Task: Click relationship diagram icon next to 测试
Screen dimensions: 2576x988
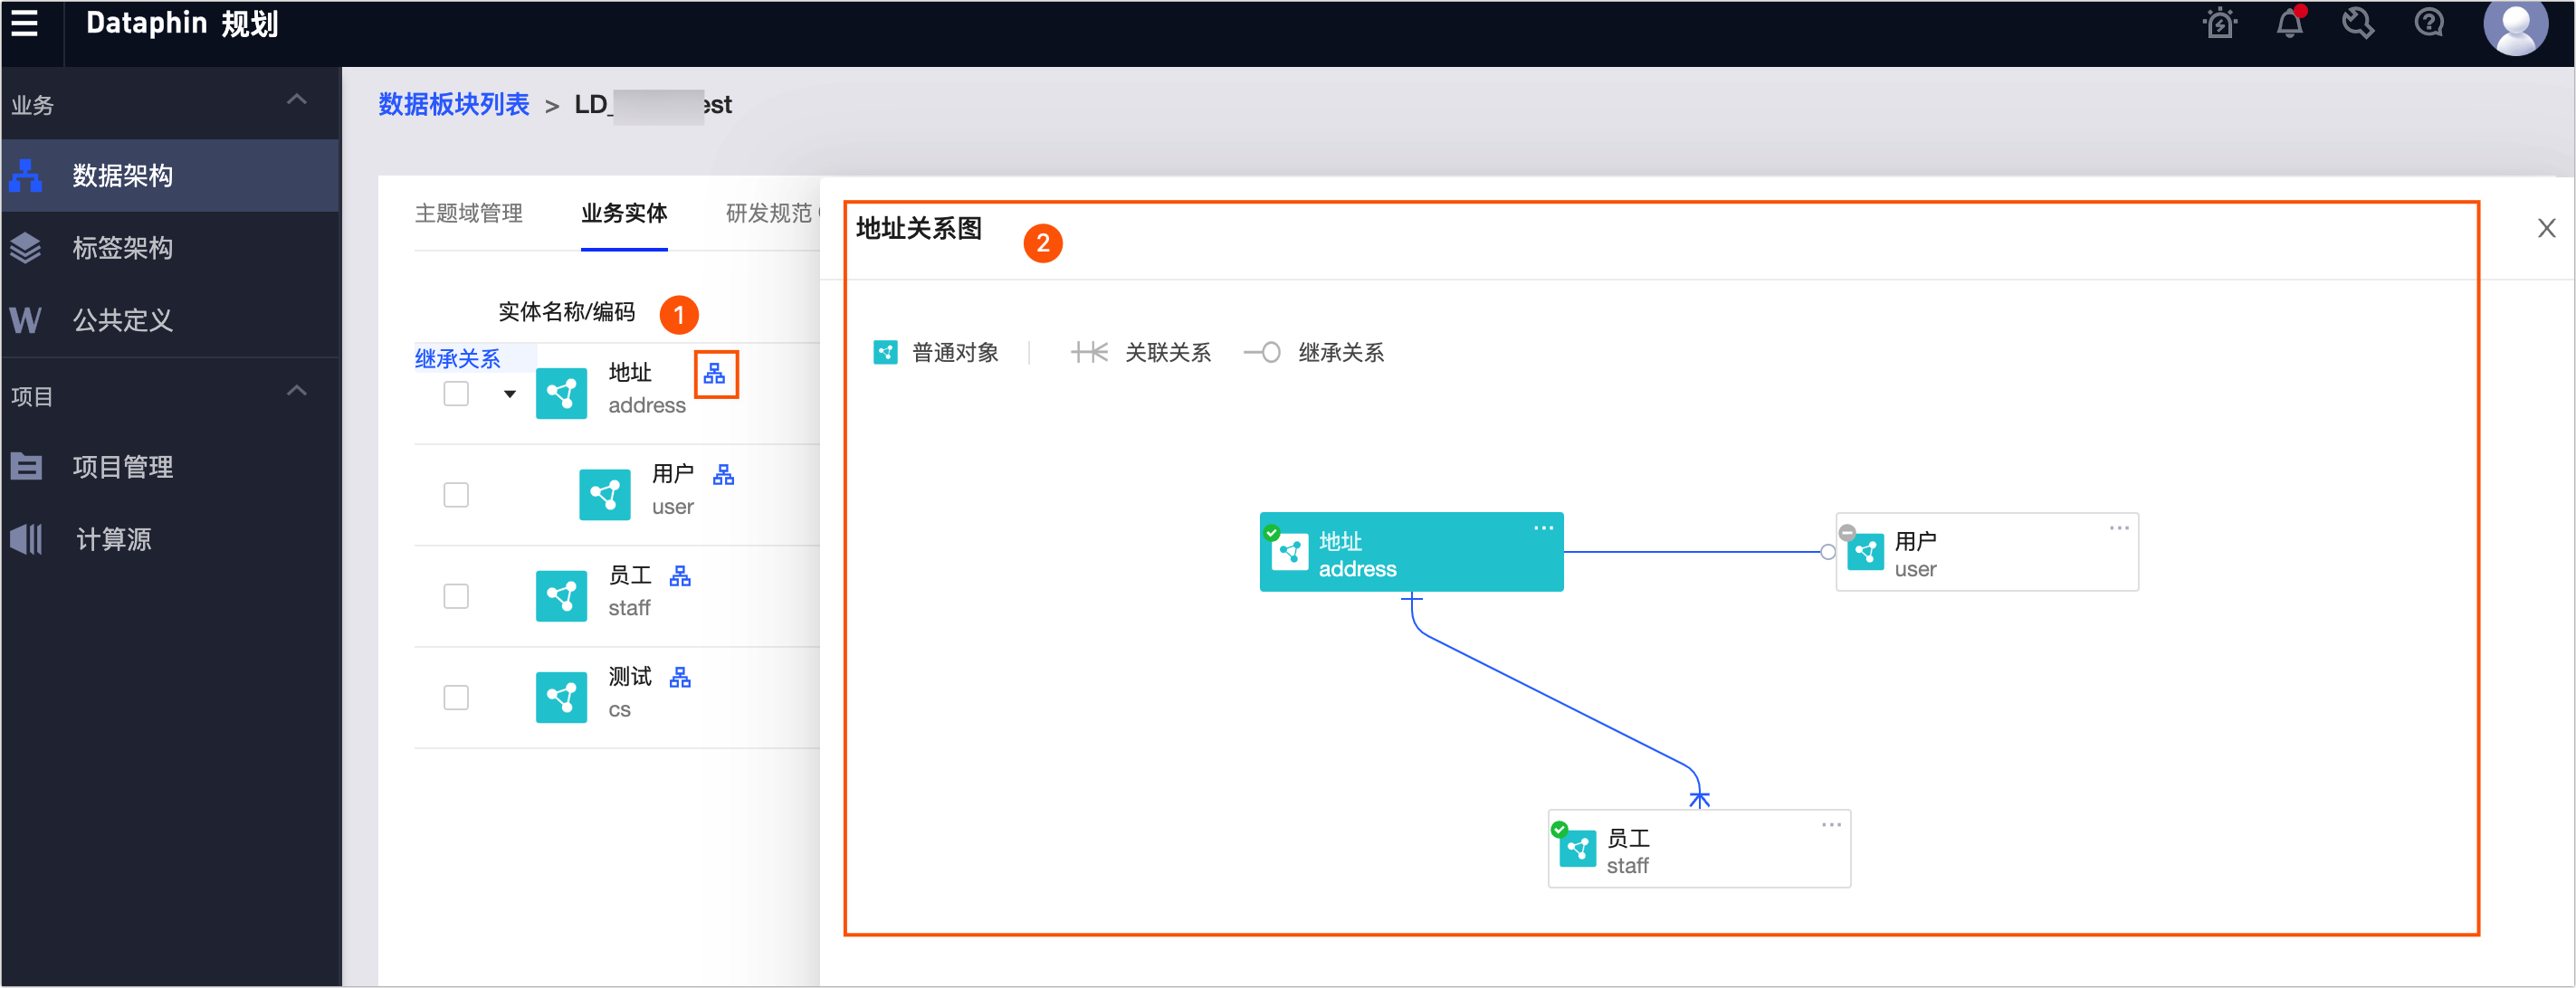Action: [680, 678]
